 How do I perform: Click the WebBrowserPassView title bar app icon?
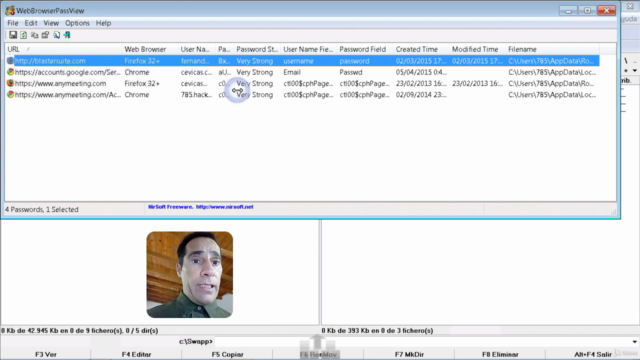[10, 11]
